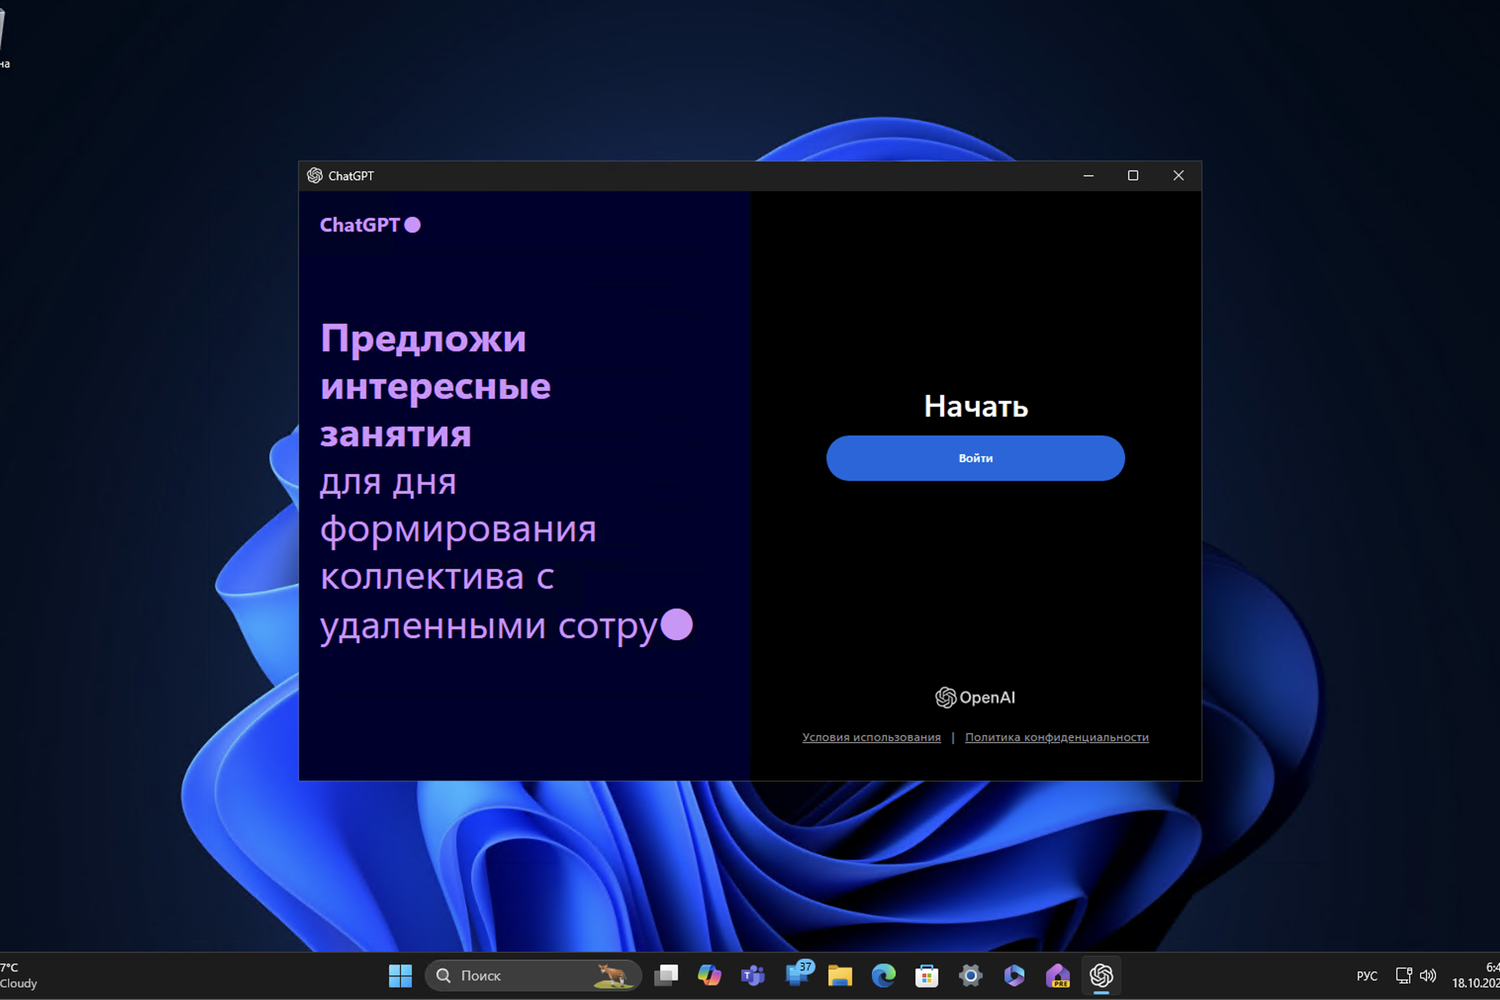This screenshot has width=1500, height=1000.
Task: Open network status icon in the system tray
Action: [x=1404, y=975]
